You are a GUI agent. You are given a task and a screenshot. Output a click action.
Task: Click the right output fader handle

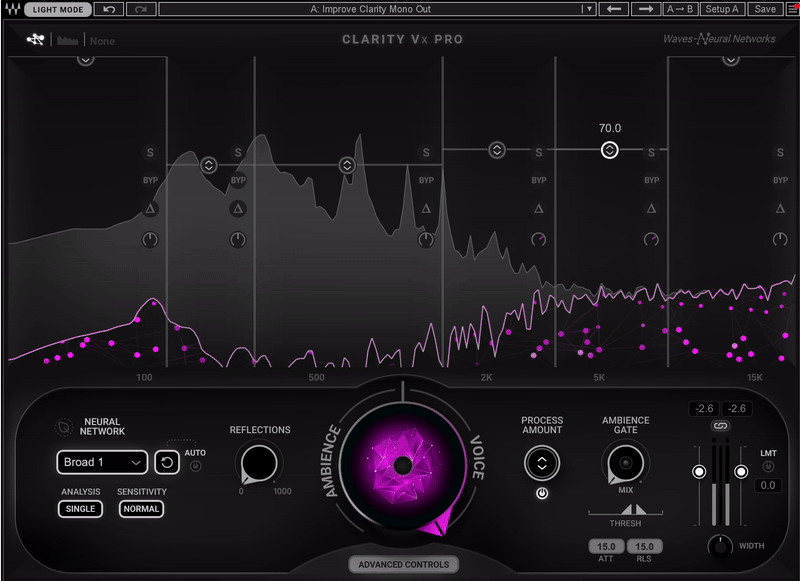(741, 472)
